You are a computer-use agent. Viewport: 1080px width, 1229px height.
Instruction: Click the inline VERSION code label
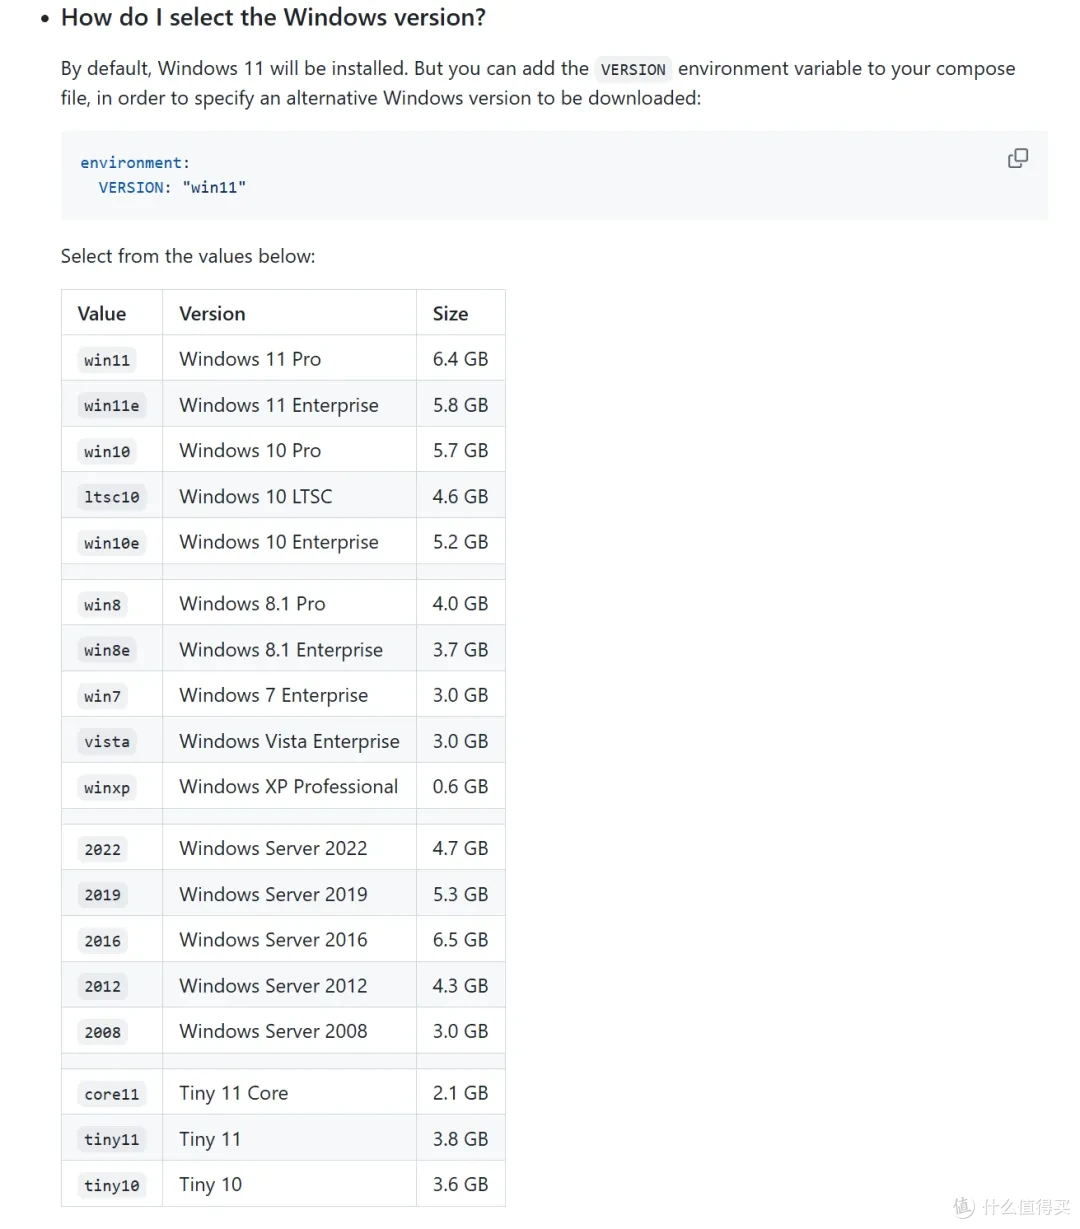(x=633, y=69)
